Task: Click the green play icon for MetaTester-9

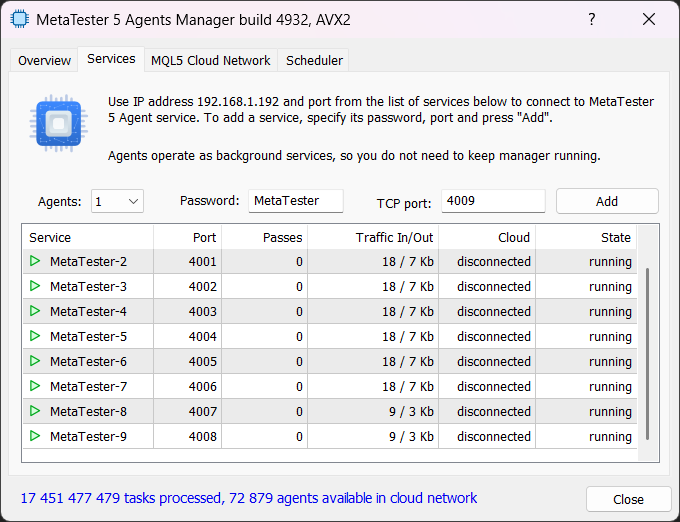Action: pyautogui.click(x=35, y=436)
